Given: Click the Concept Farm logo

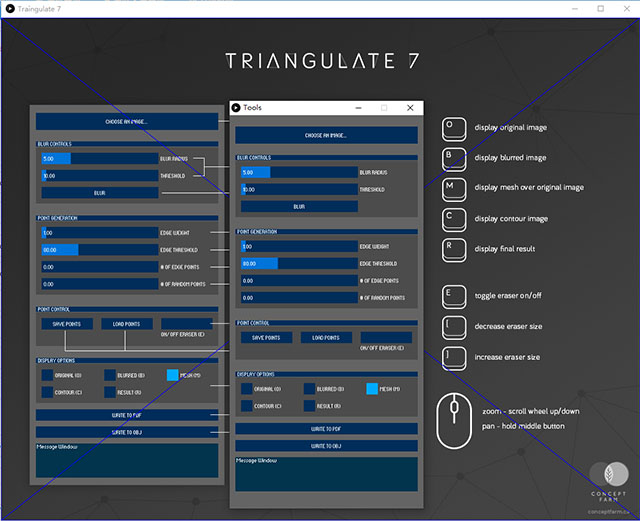Looking at the screenshot, I should (609, 482).
